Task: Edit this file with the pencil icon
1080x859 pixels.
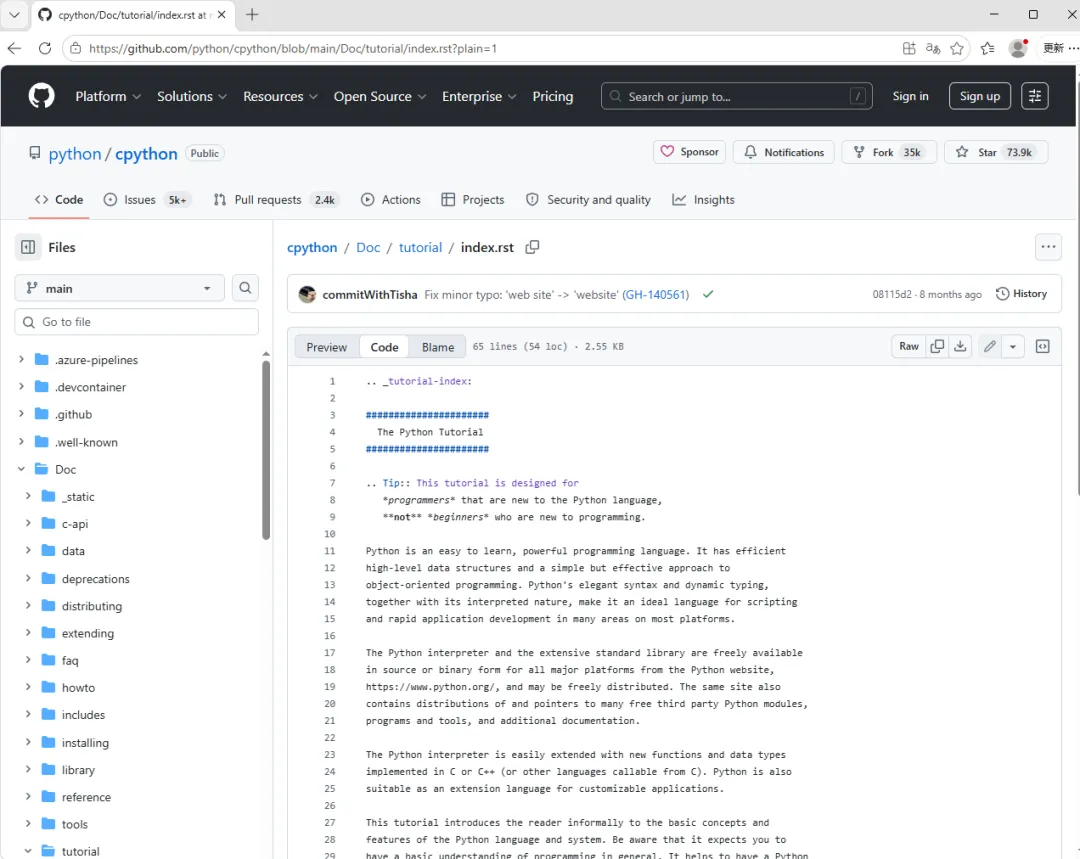Action: pos(990,346)
